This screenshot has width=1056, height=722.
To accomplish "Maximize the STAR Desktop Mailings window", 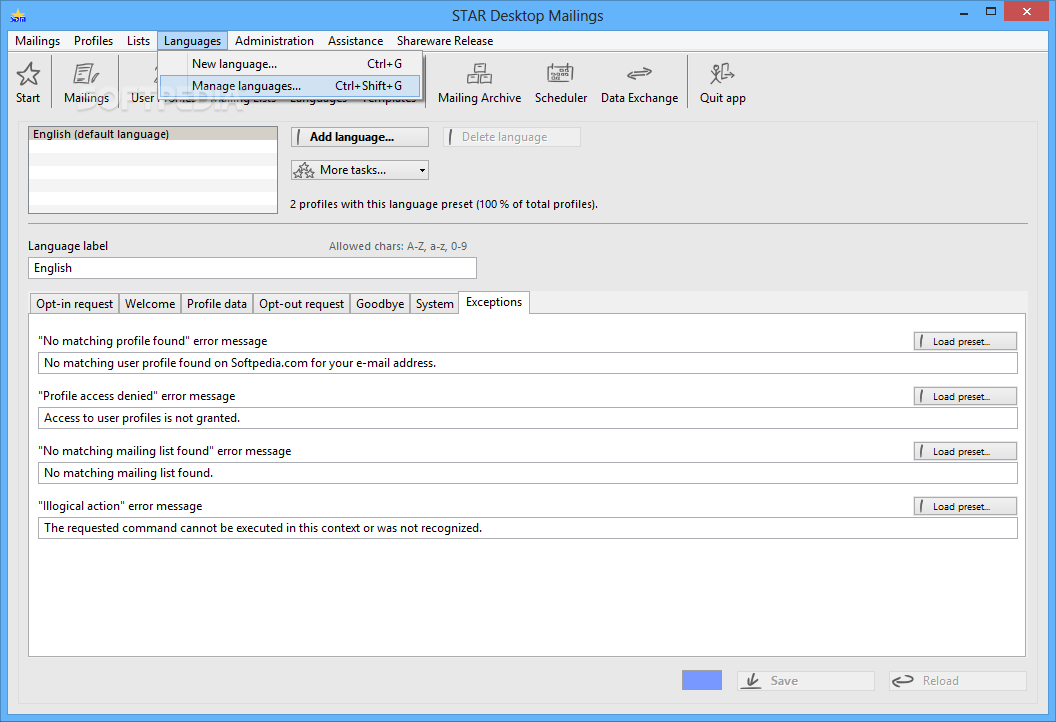I will pos(991,11).
